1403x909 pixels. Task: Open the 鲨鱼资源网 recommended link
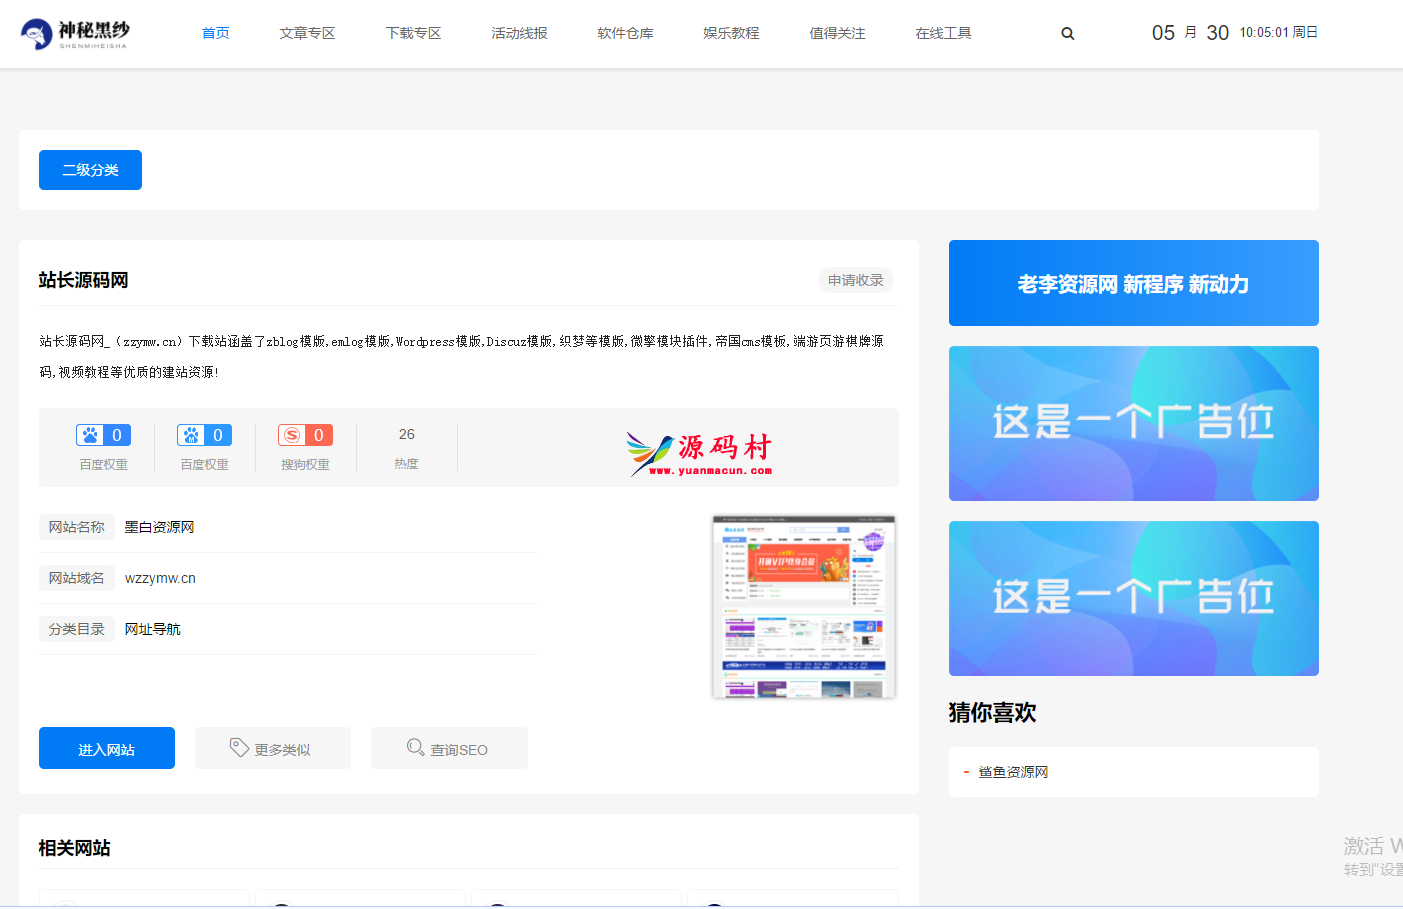click(x=1013, y=772)
